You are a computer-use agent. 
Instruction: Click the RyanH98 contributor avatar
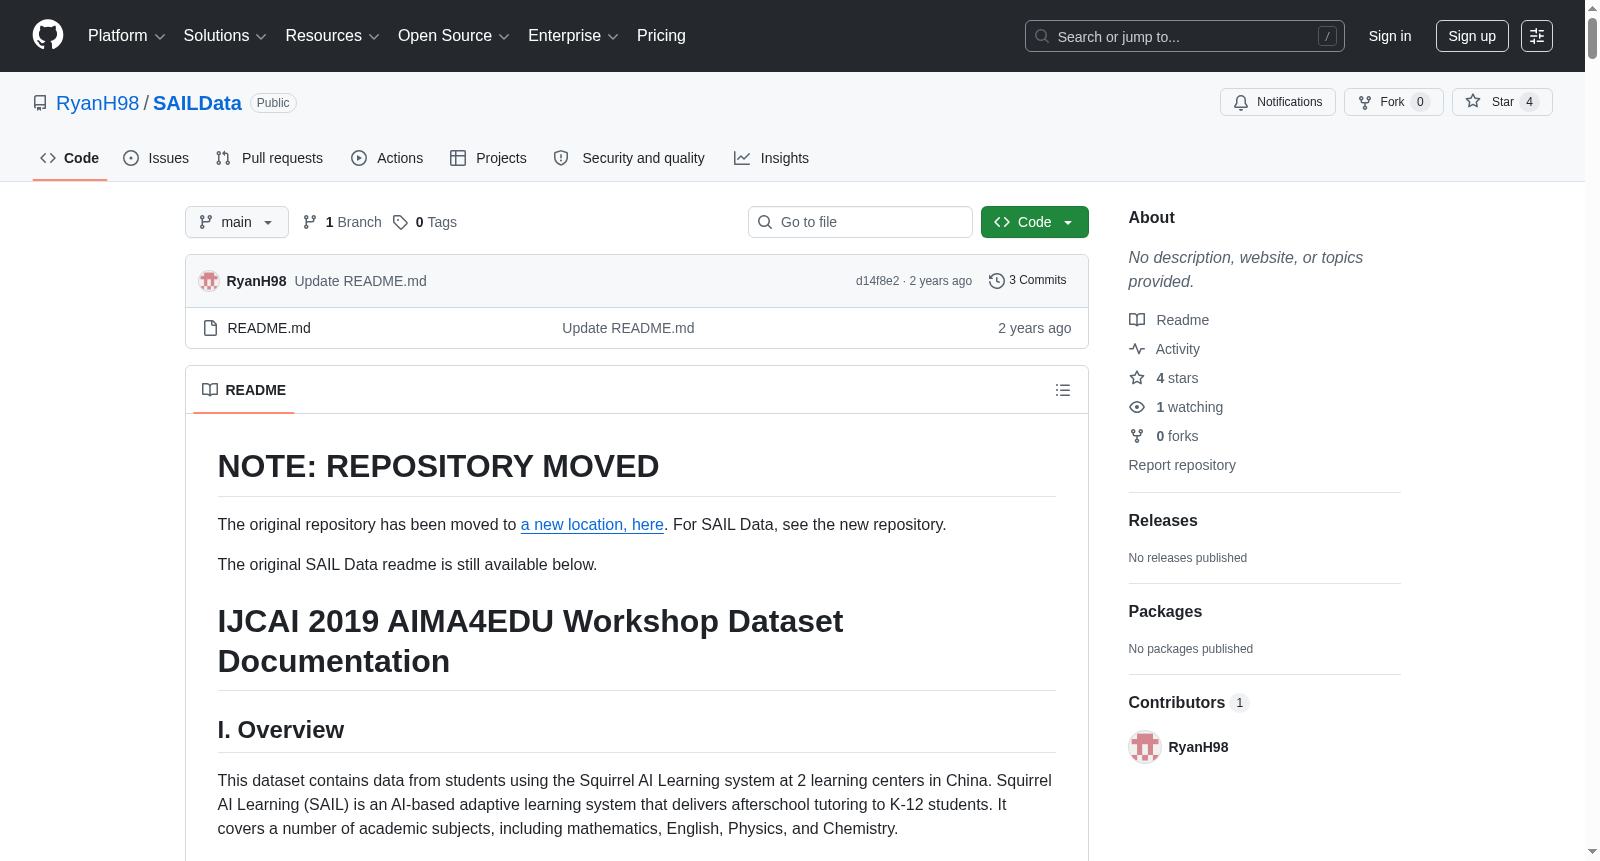pos(1145,747)
